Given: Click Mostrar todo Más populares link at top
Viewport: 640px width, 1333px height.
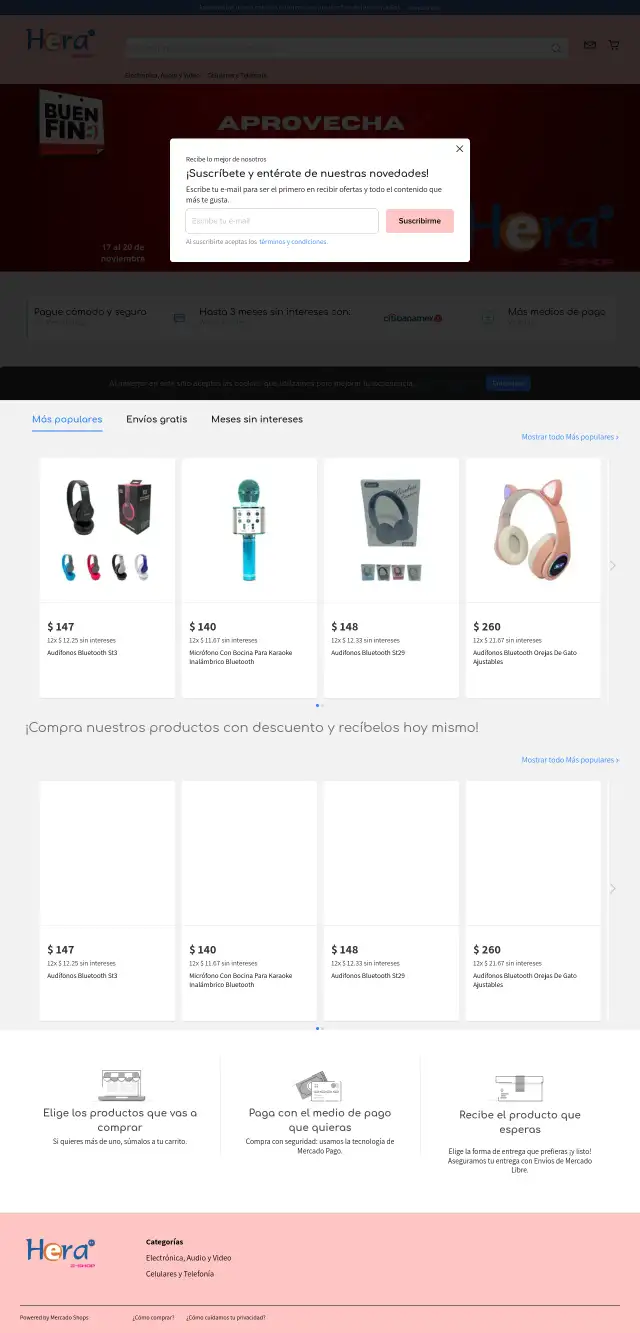Looking at the screenshot, I should click(x=570, y=437).
